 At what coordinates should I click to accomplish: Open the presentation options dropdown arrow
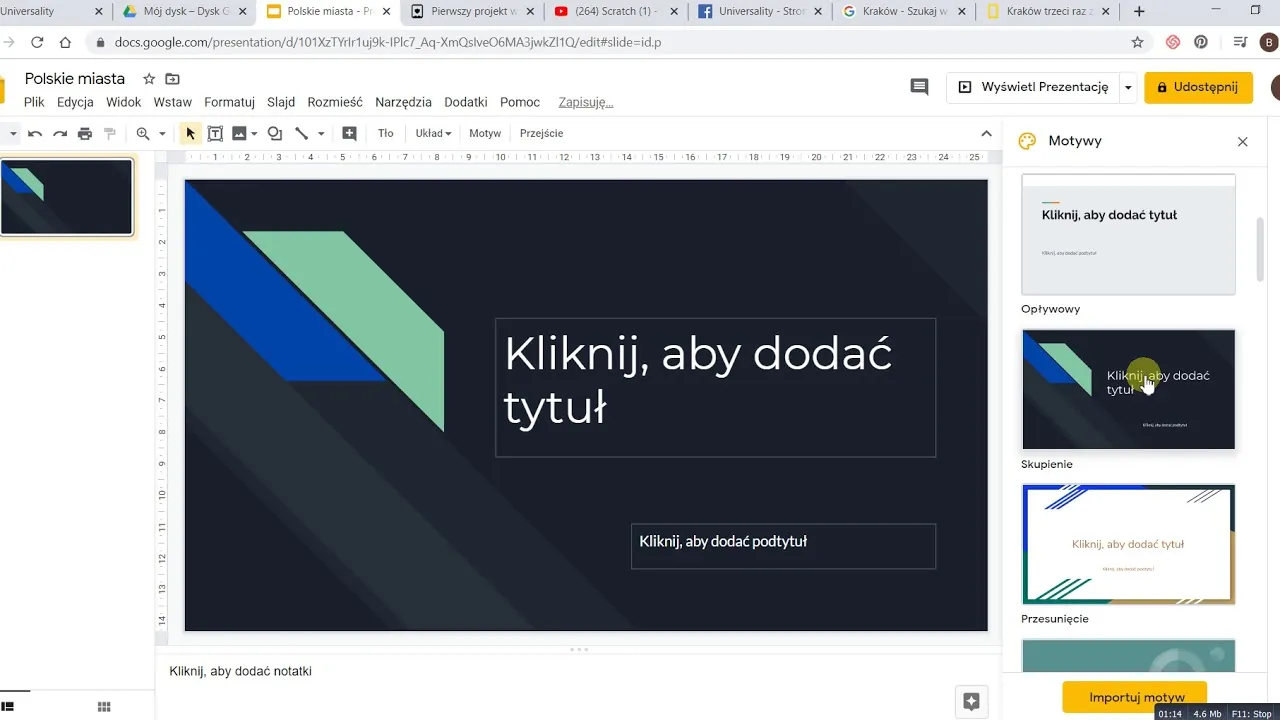(x=1128, y=87)
